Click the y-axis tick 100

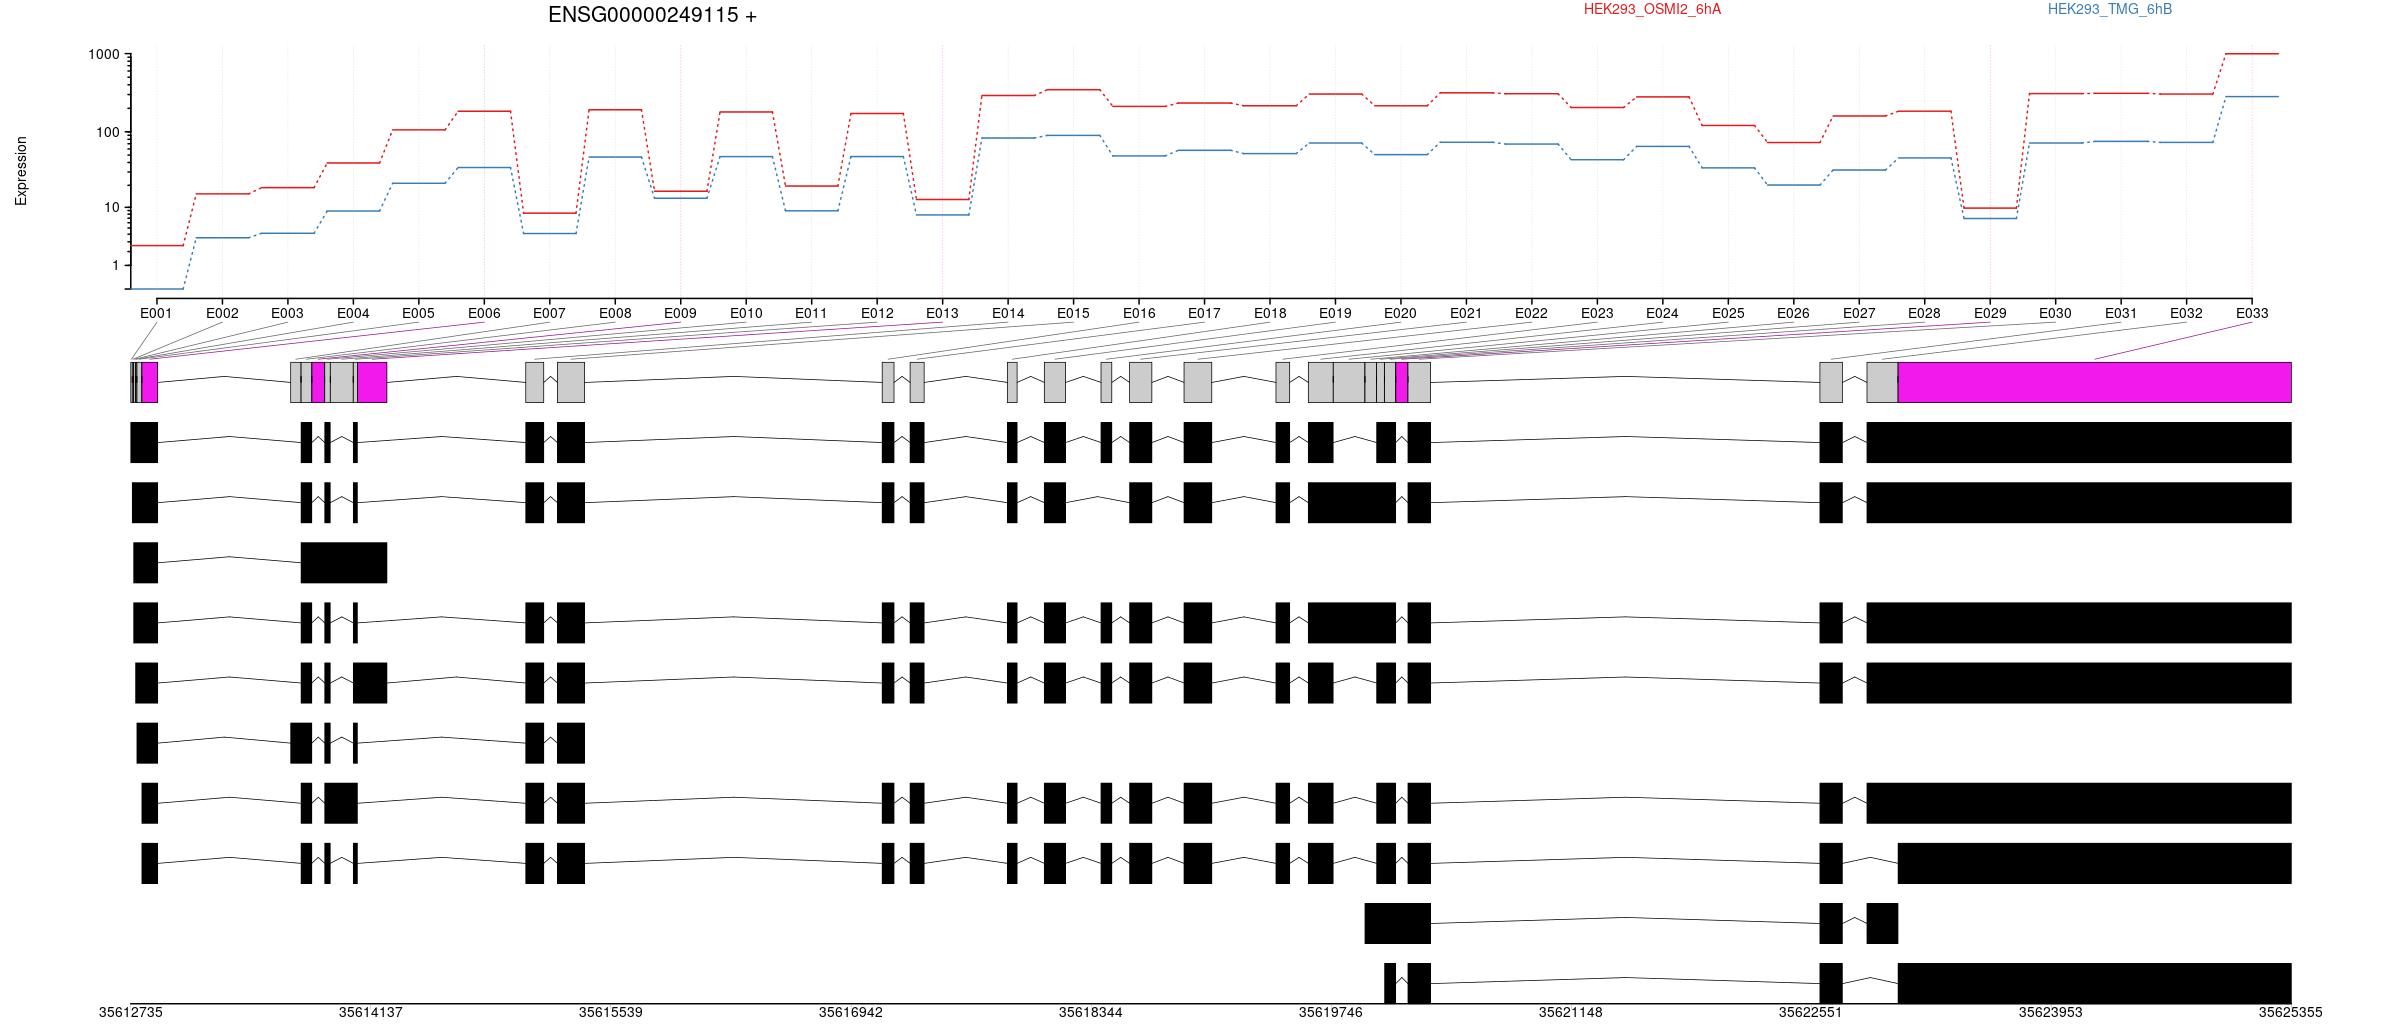108,132
